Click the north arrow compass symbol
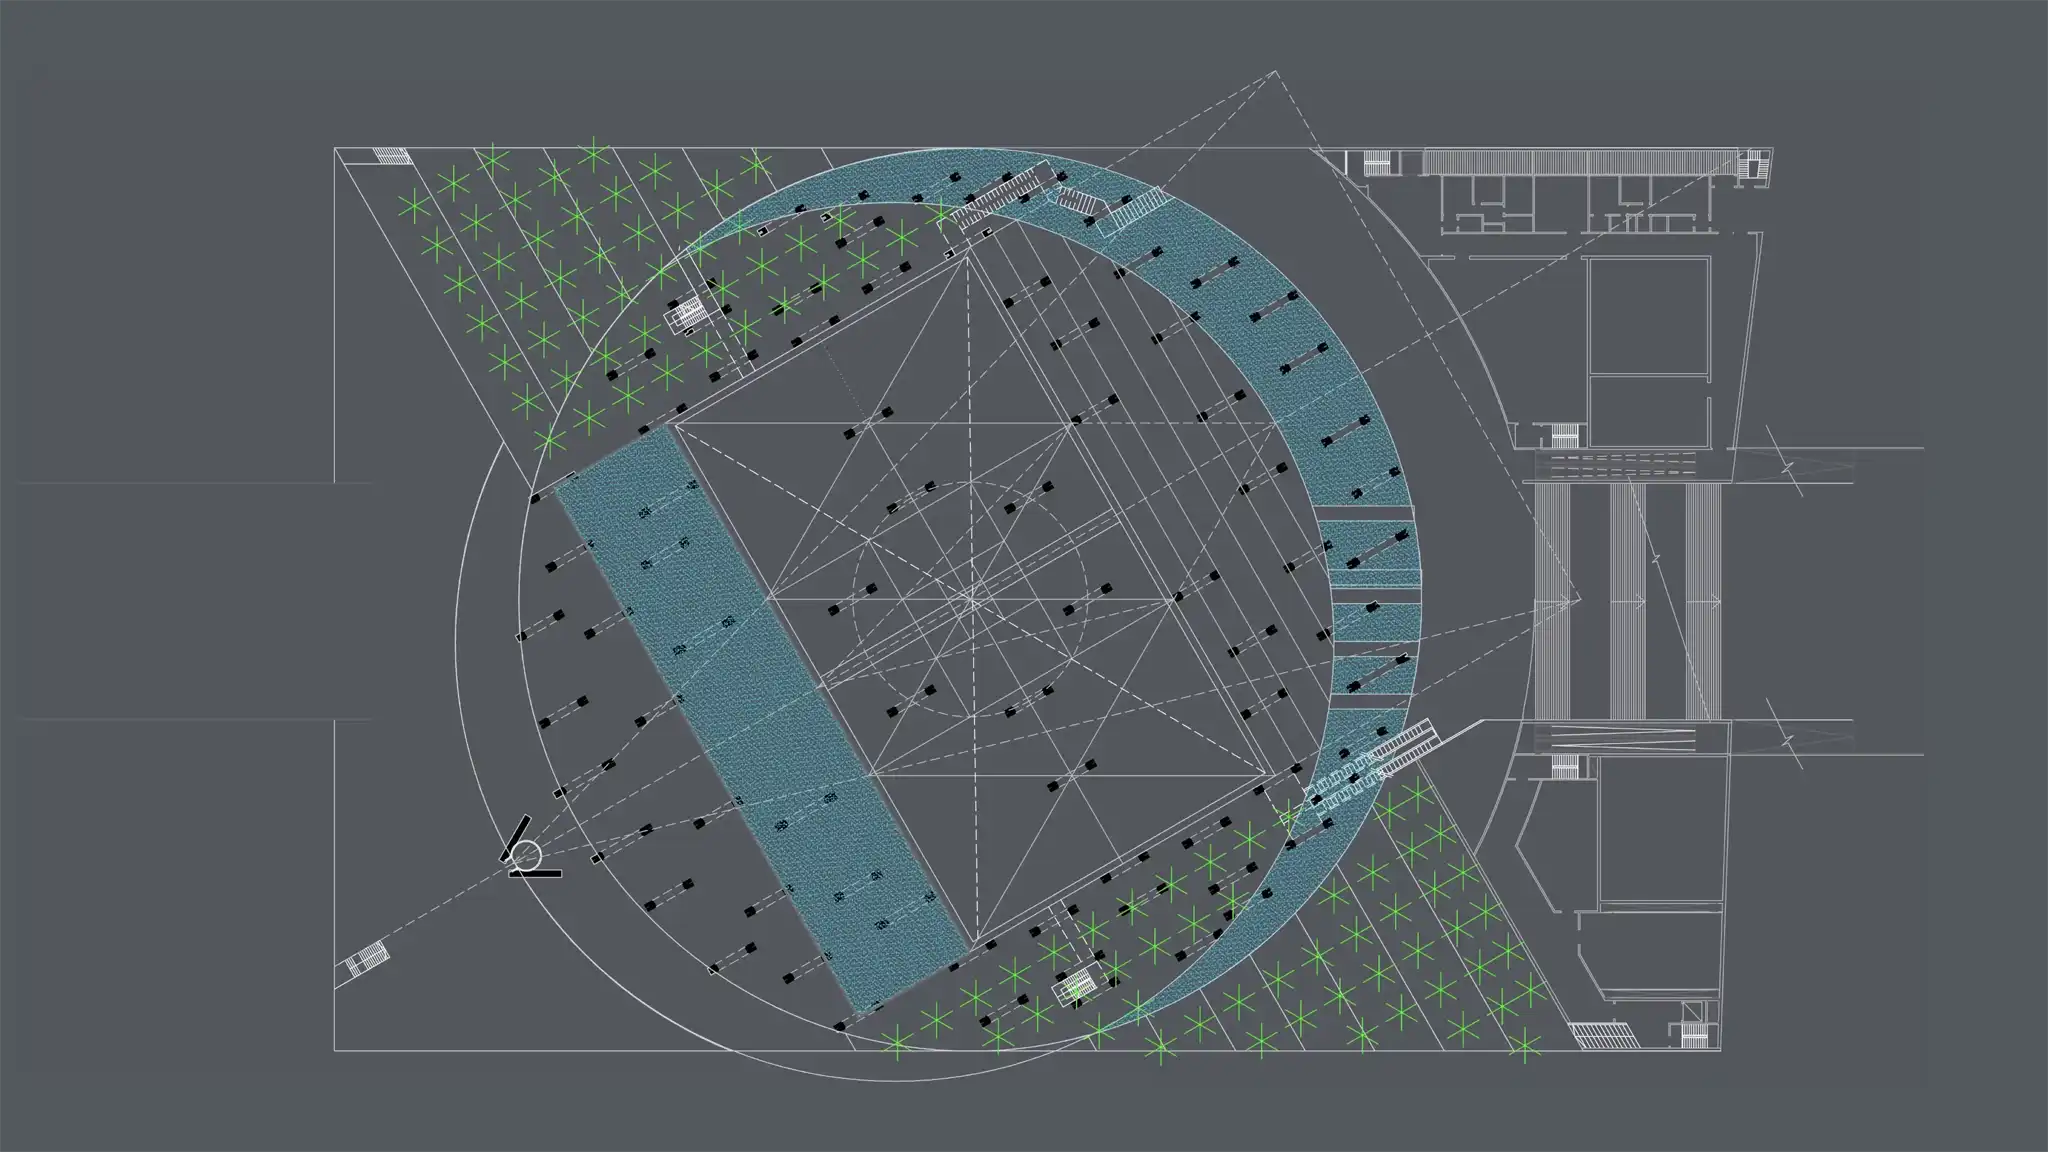This screenshot has height=1152, width=2048. pyautogui.click(x=525, y=855)
